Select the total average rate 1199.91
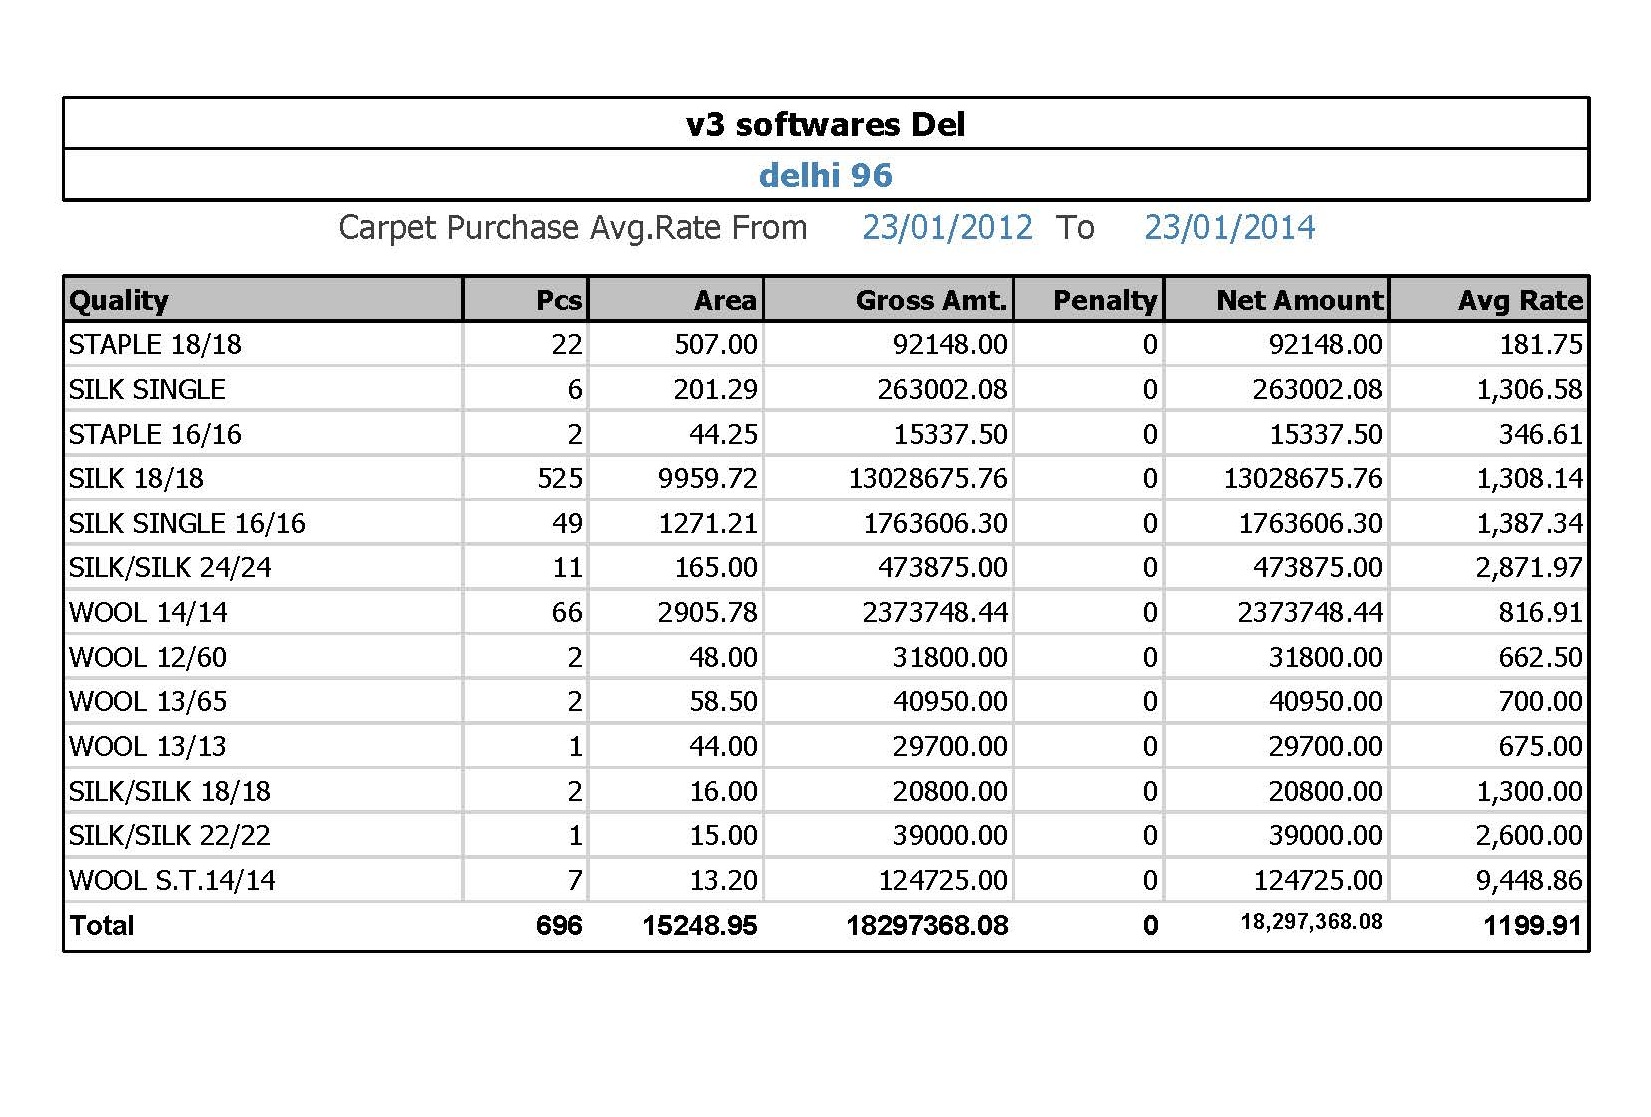The image size is (1651, 1117). click(x=1532, y=925)
